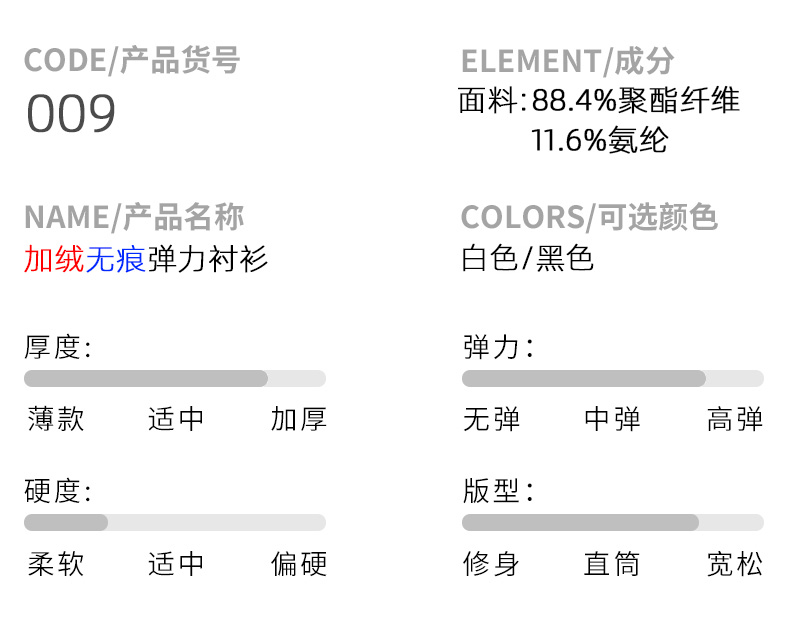Click the 白色/黑色 color options text

(528, 258)
